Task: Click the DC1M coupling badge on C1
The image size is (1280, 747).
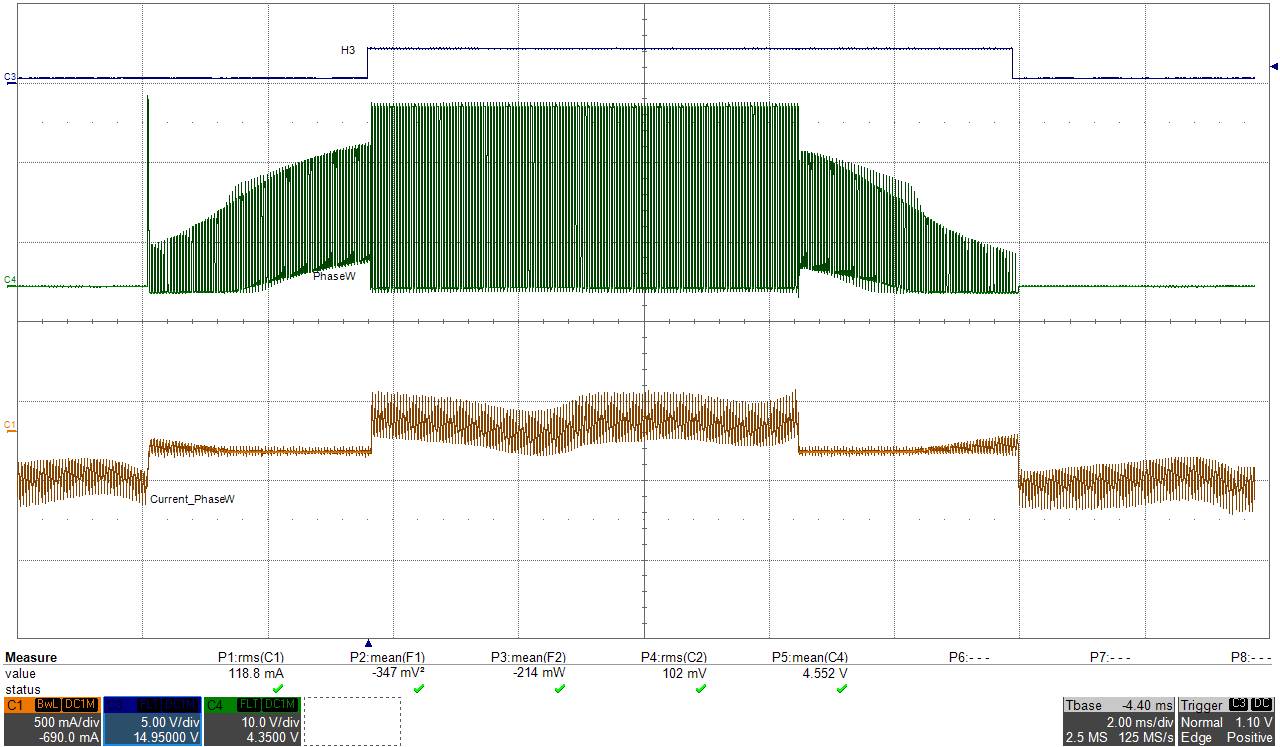Action: point(81,705)
